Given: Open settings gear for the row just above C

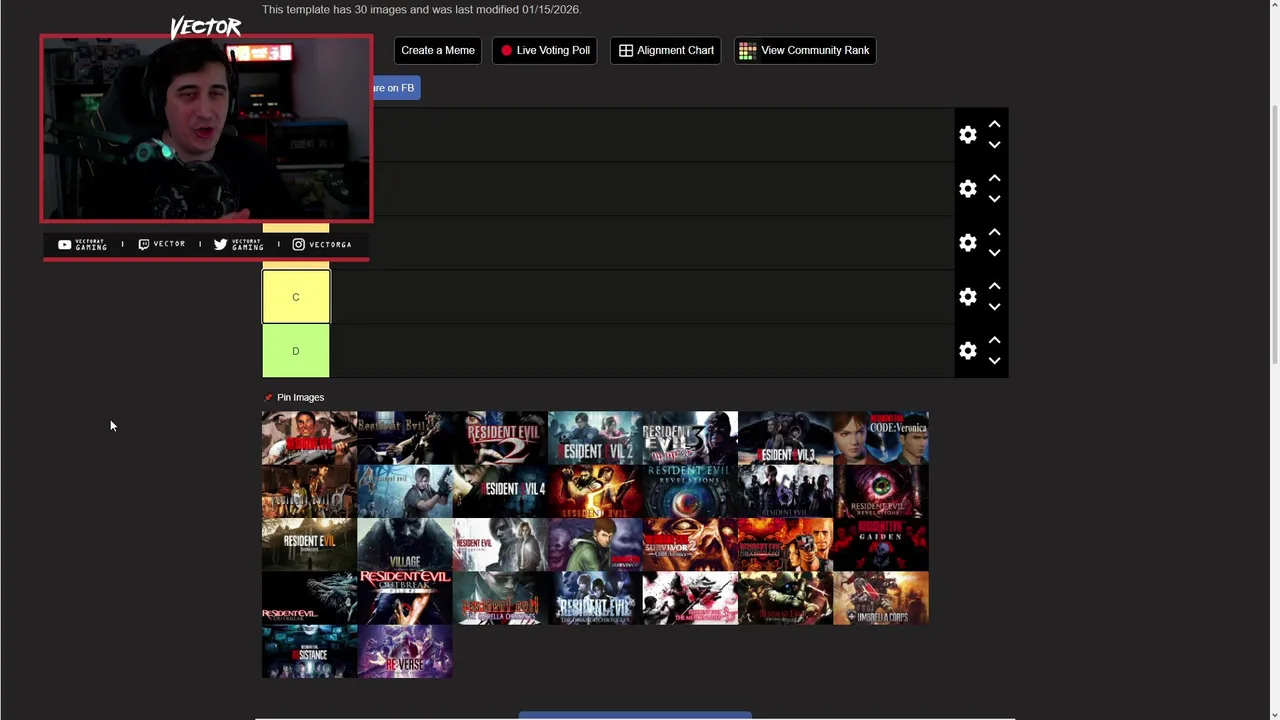Looking at the screenshot, I should (967, 243).
